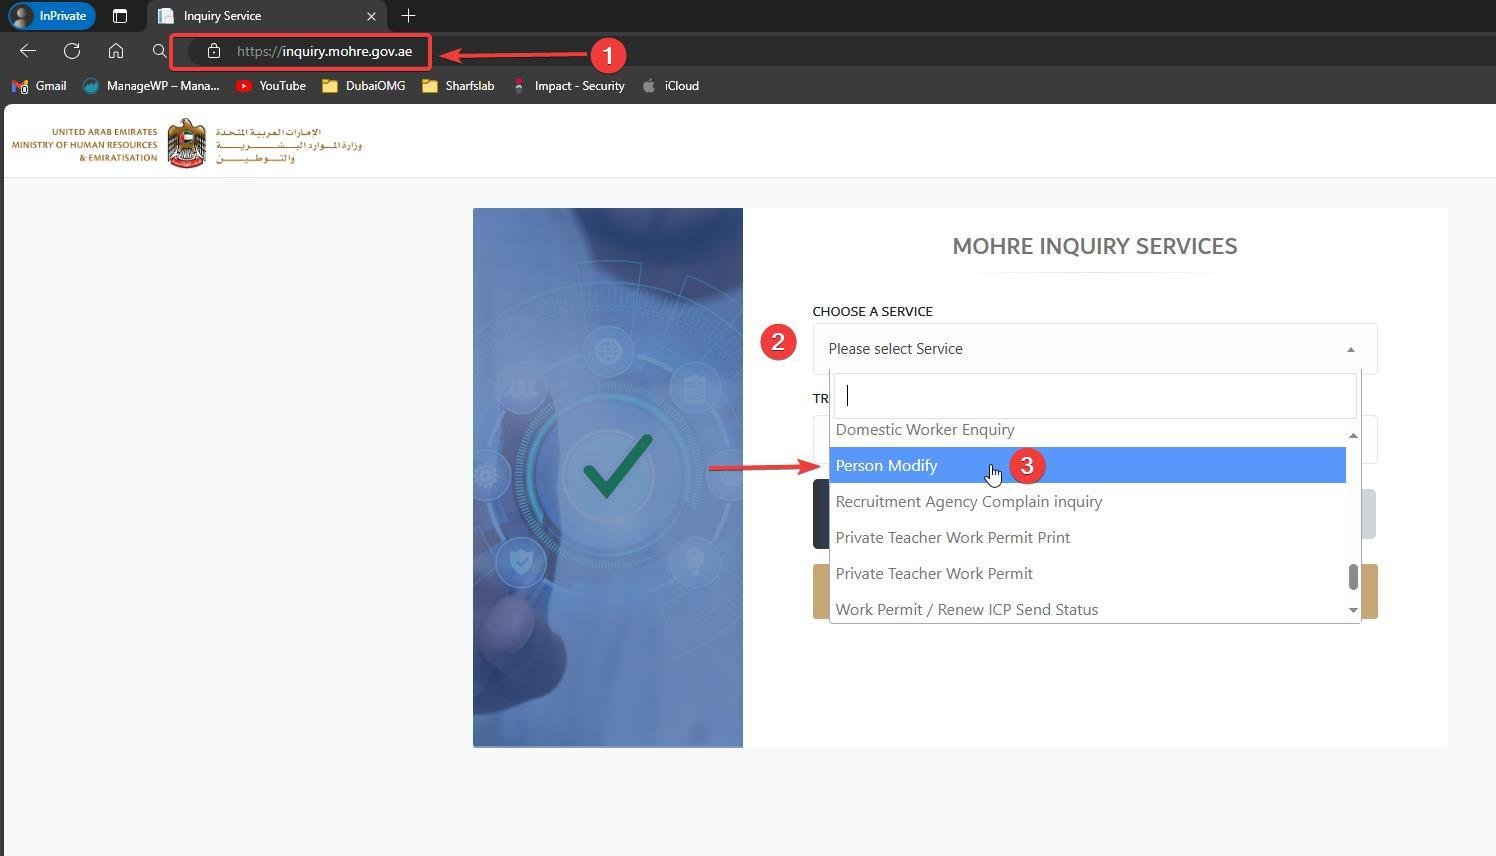
Task: Click the browser home icon
Action: (x=115, y=51)
